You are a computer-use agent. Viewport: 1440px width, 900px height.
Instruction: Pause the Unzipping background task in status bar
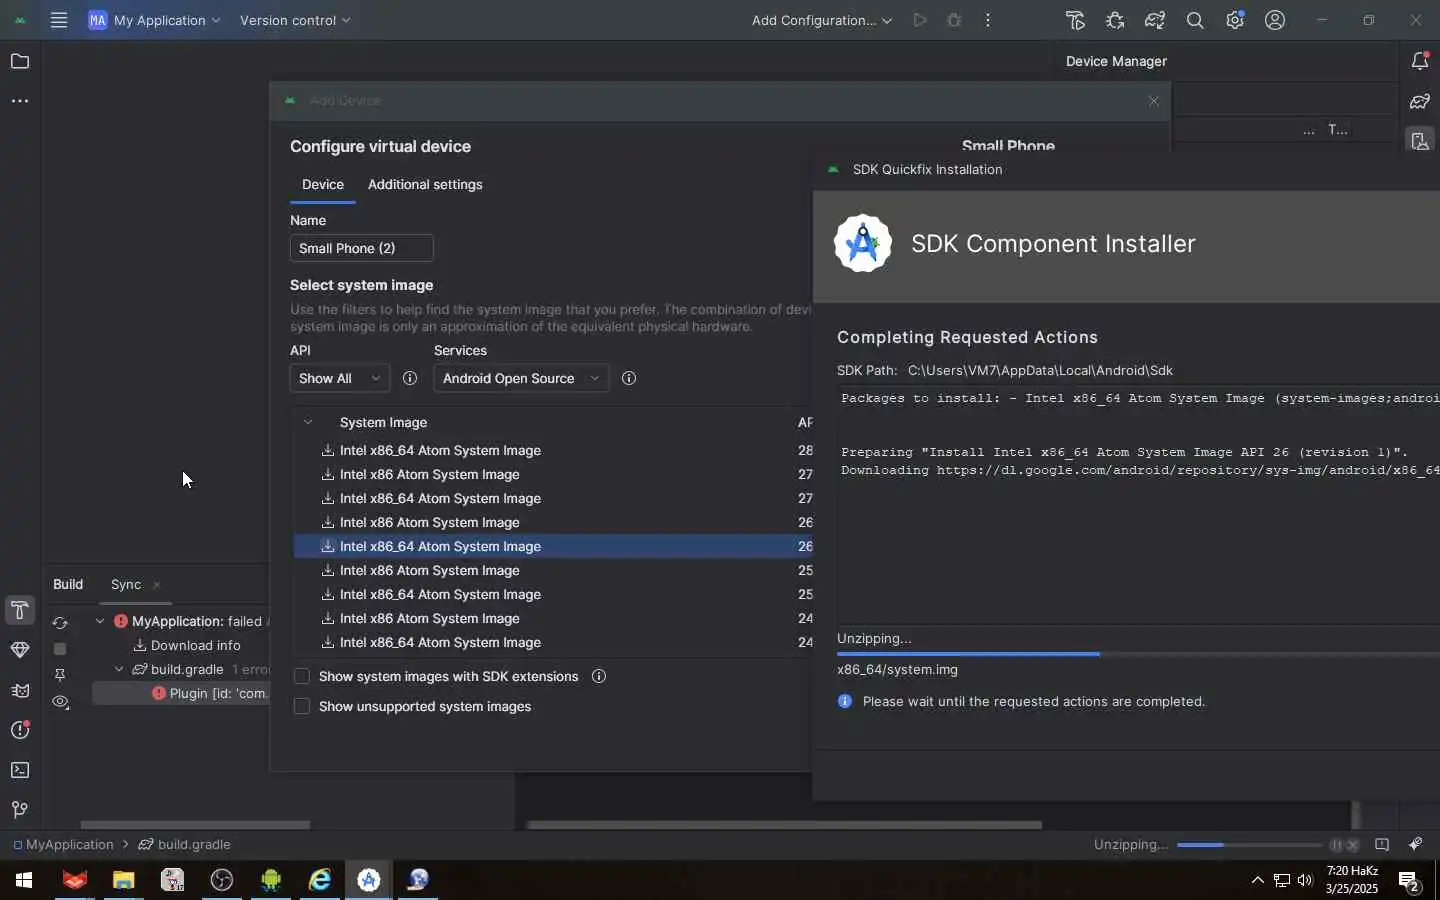[1336, 845]
